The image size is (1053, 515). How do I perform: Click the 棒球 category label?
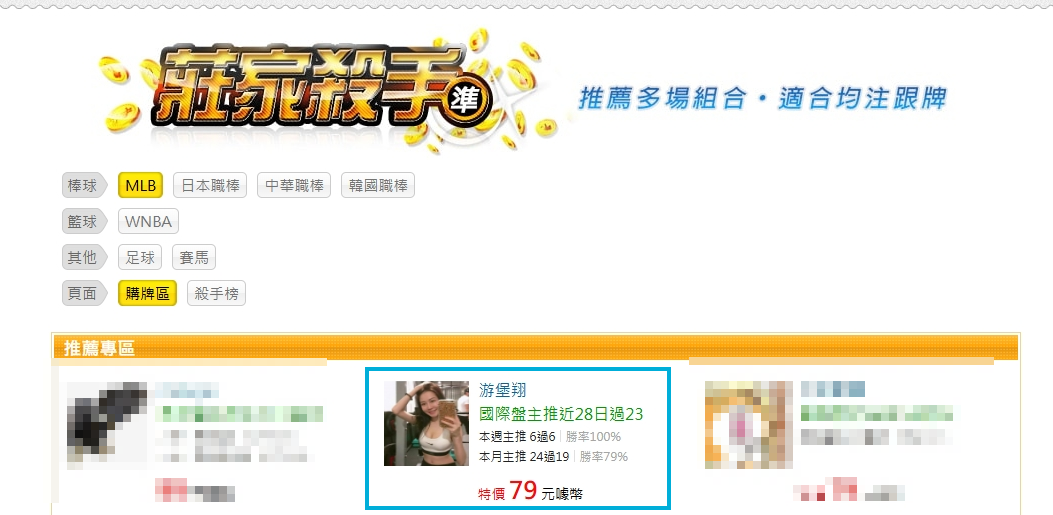(85, 186)
